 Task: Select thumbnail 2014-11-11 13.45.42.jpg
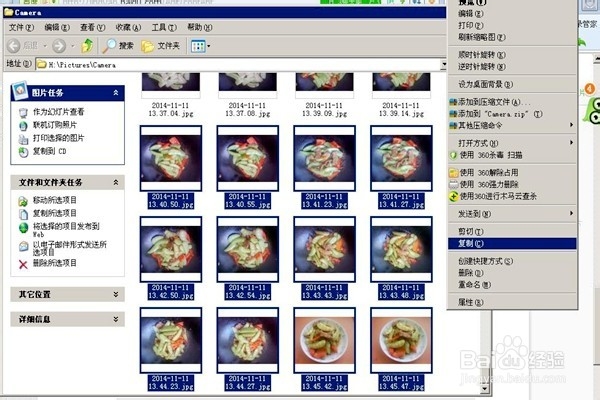pos(324,340)
